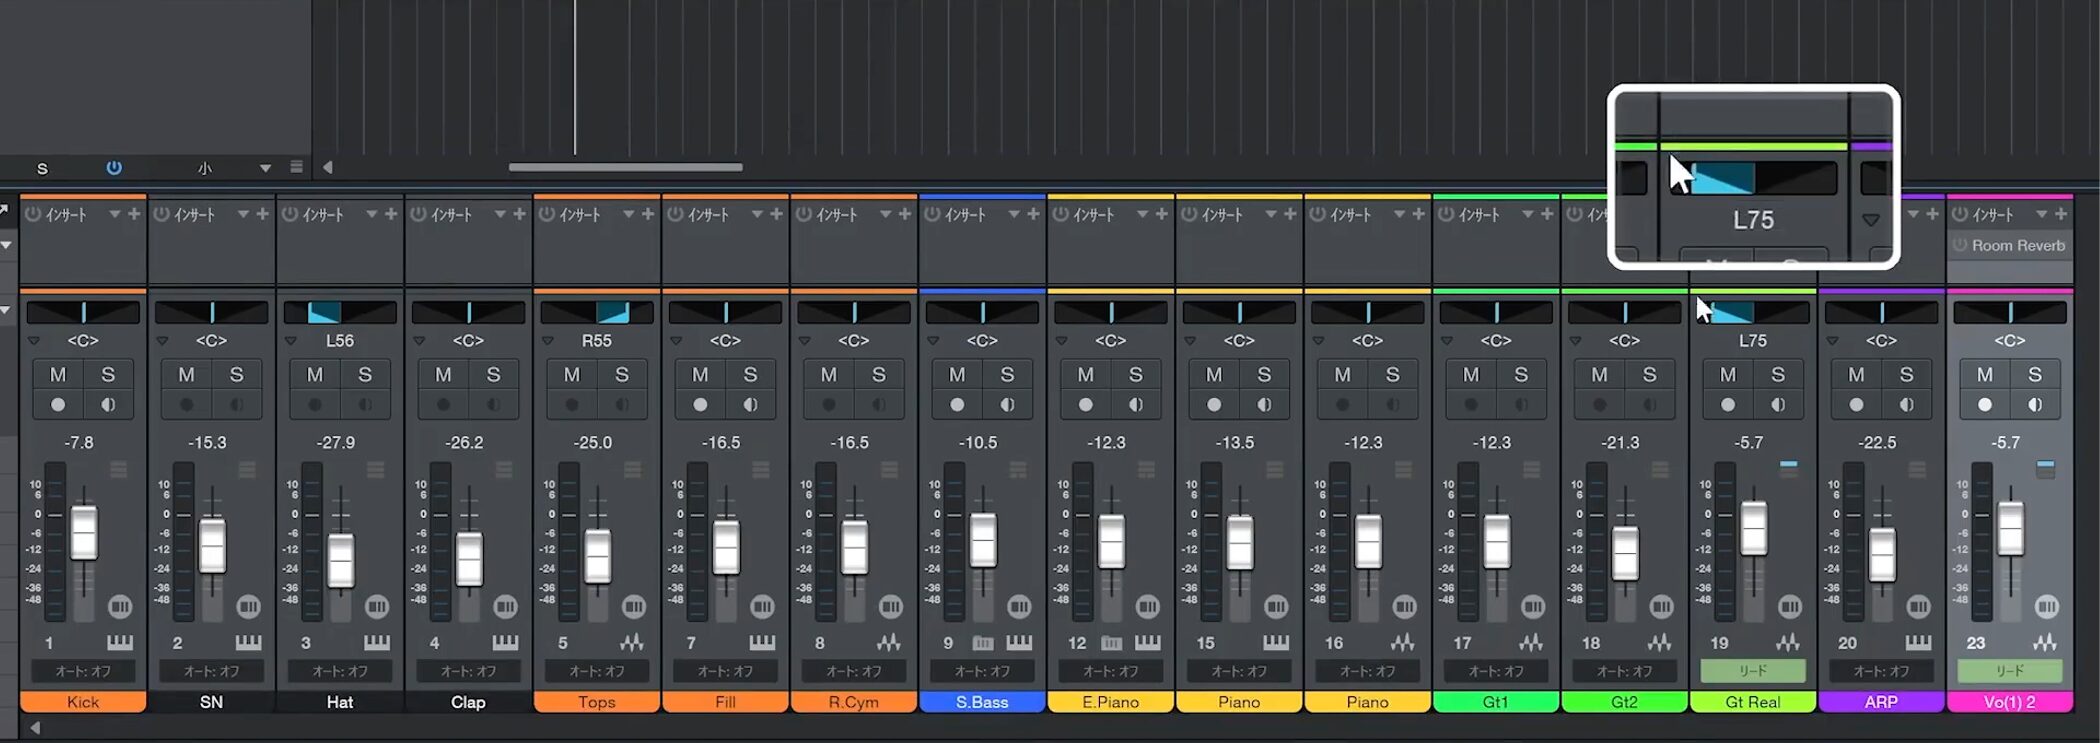The image size is (2100, 743).
Task: Click the Hat channel pan slider
Action: click(x=340, y=313)
